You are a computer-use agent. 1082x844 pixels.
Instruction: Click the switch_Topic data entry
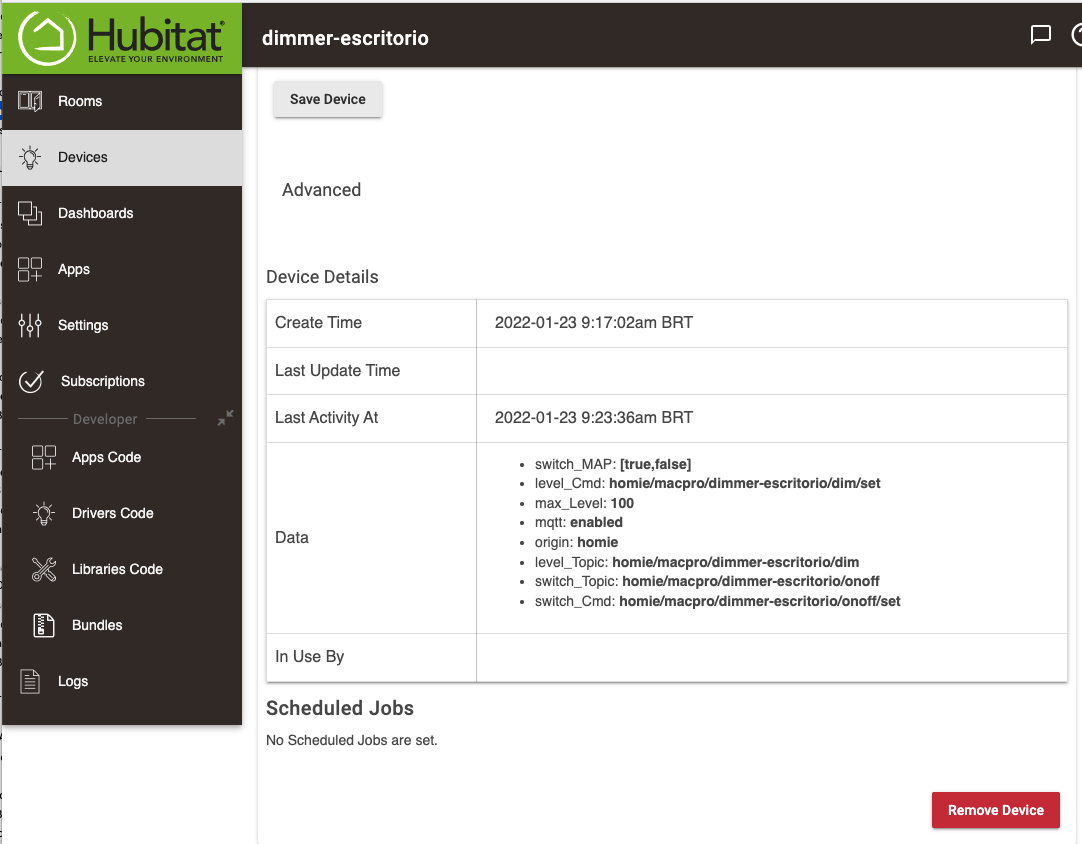tap(707, 581)
